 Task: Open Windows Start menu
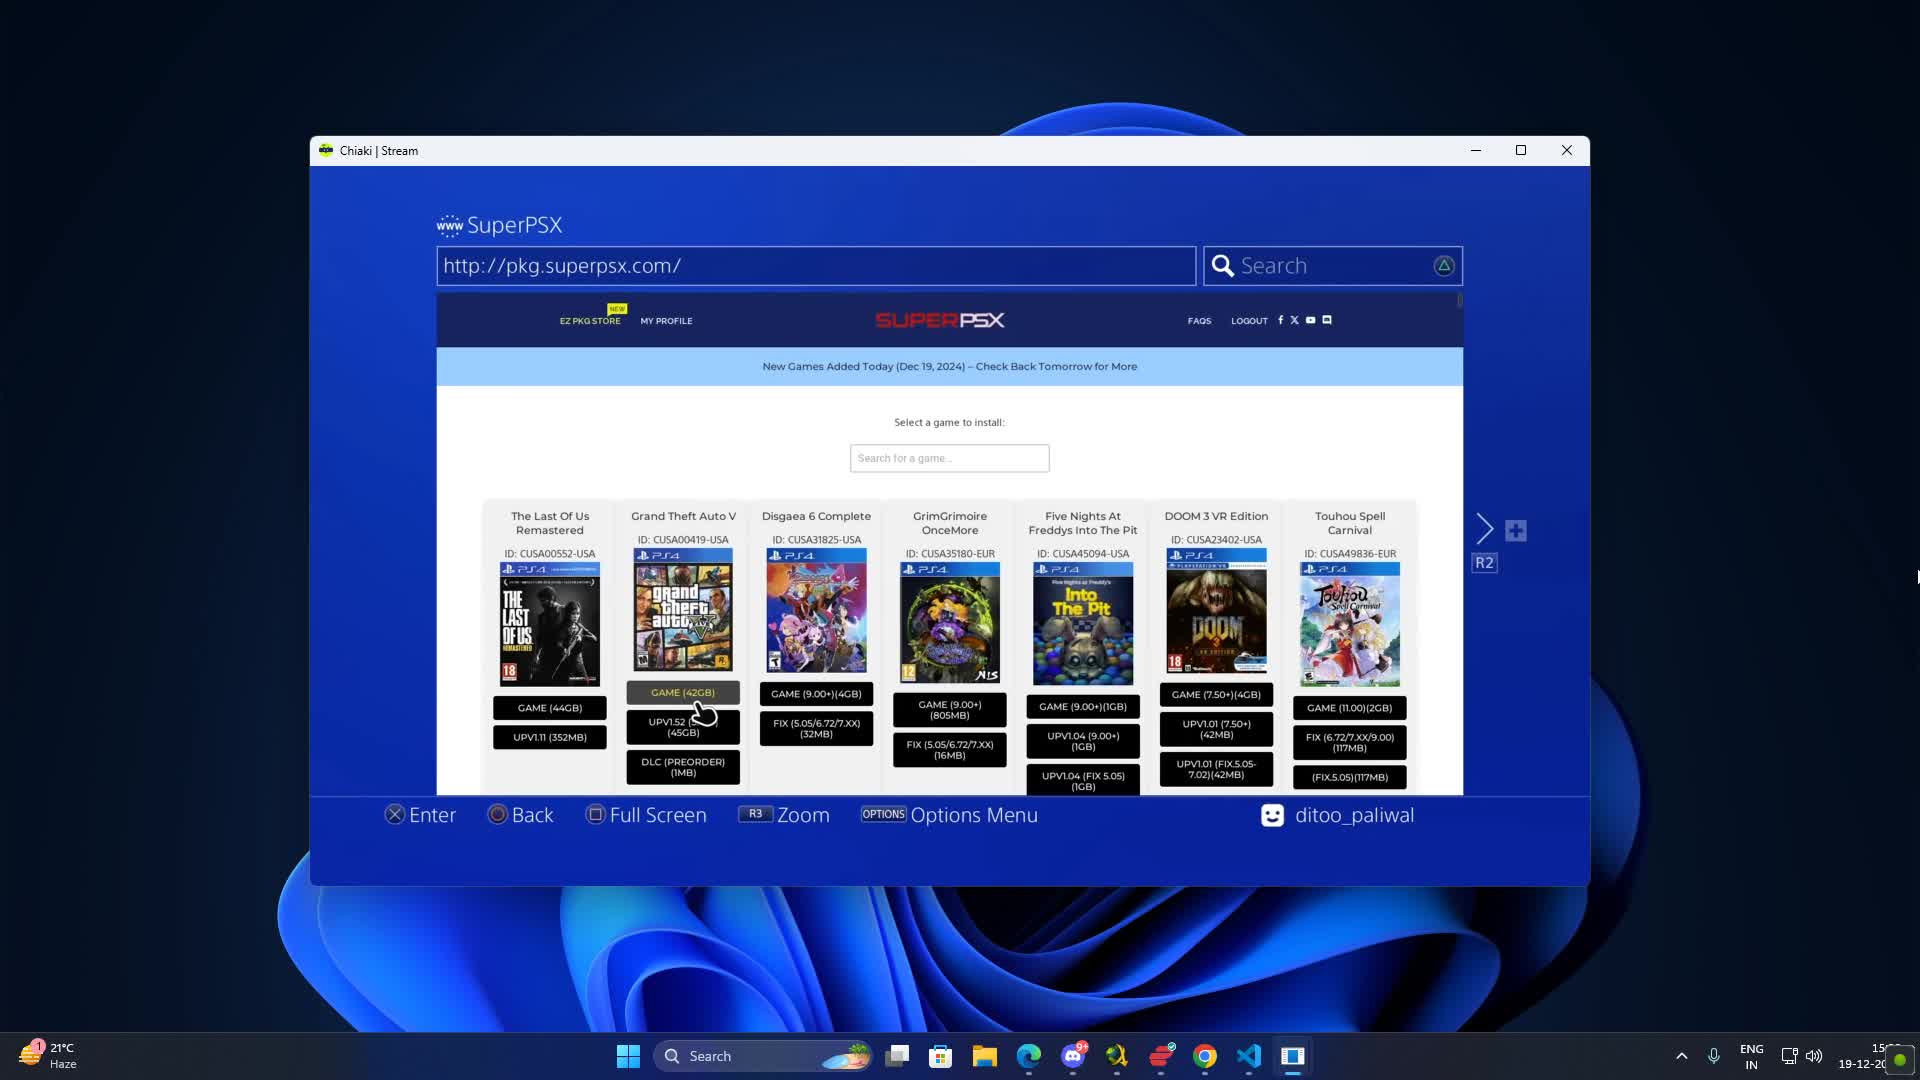click(628, 1056)
